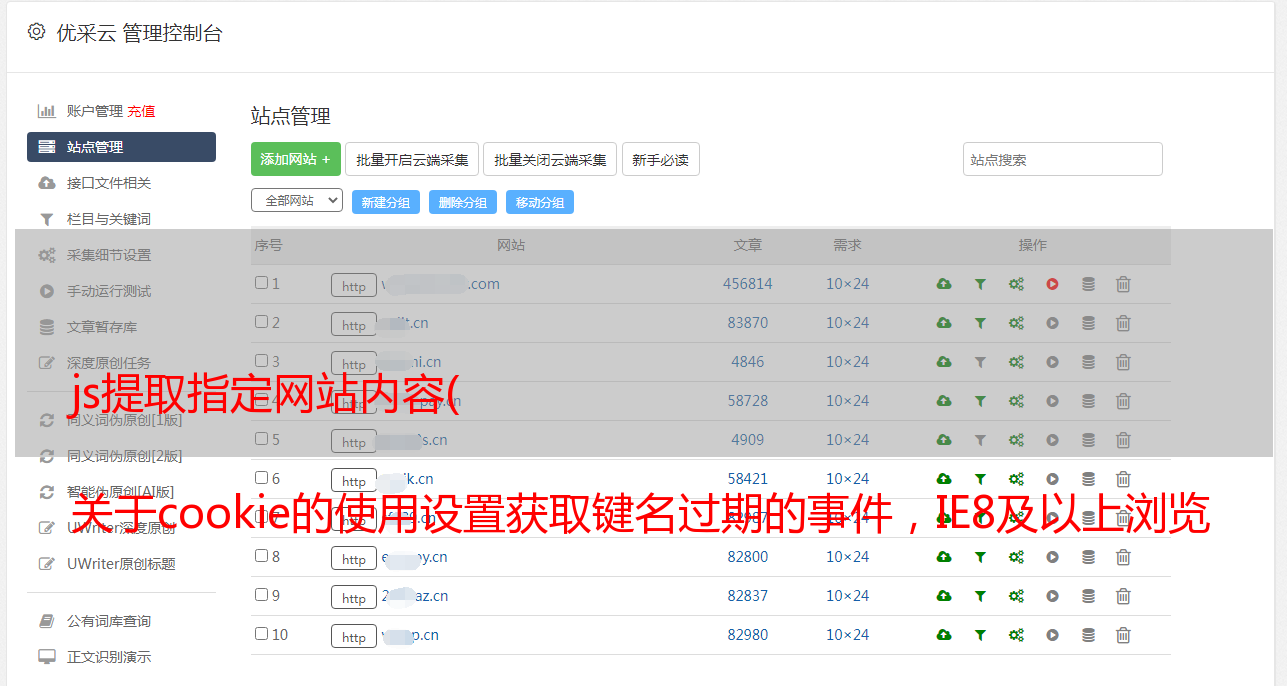The image size is (1287, 686).
Task: Click the 新建分组 button
Action: [x=386, y=202]
